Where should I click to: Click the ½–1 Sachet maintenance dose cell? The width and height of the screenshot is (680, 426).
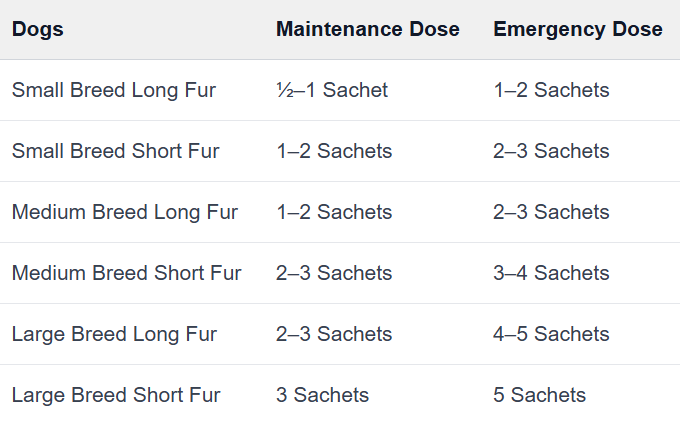pos(331,90)
